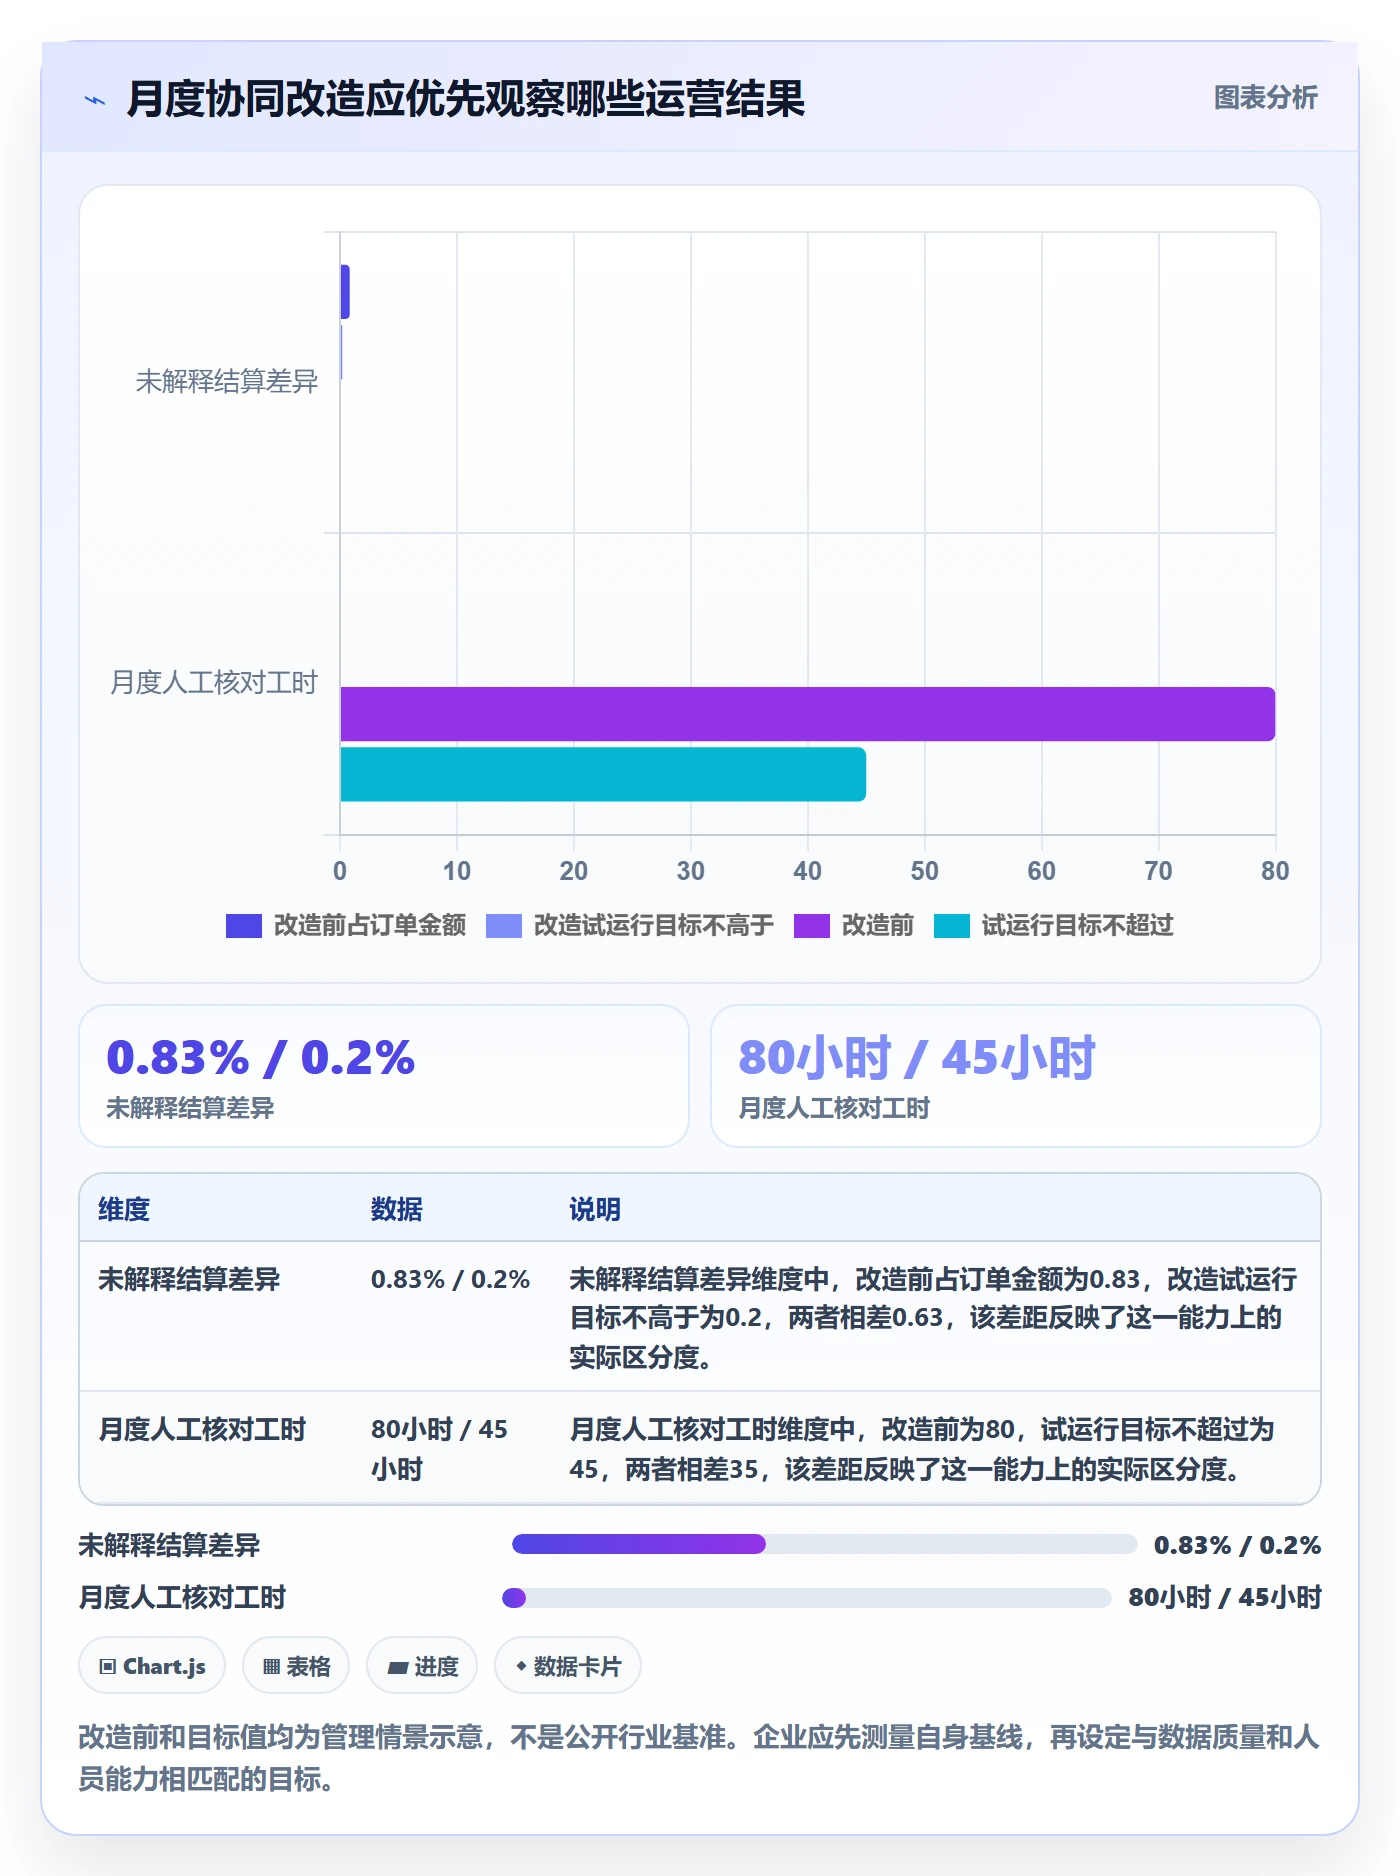Click the small indigo 0.83 chart bar

[x=345, y=292]
